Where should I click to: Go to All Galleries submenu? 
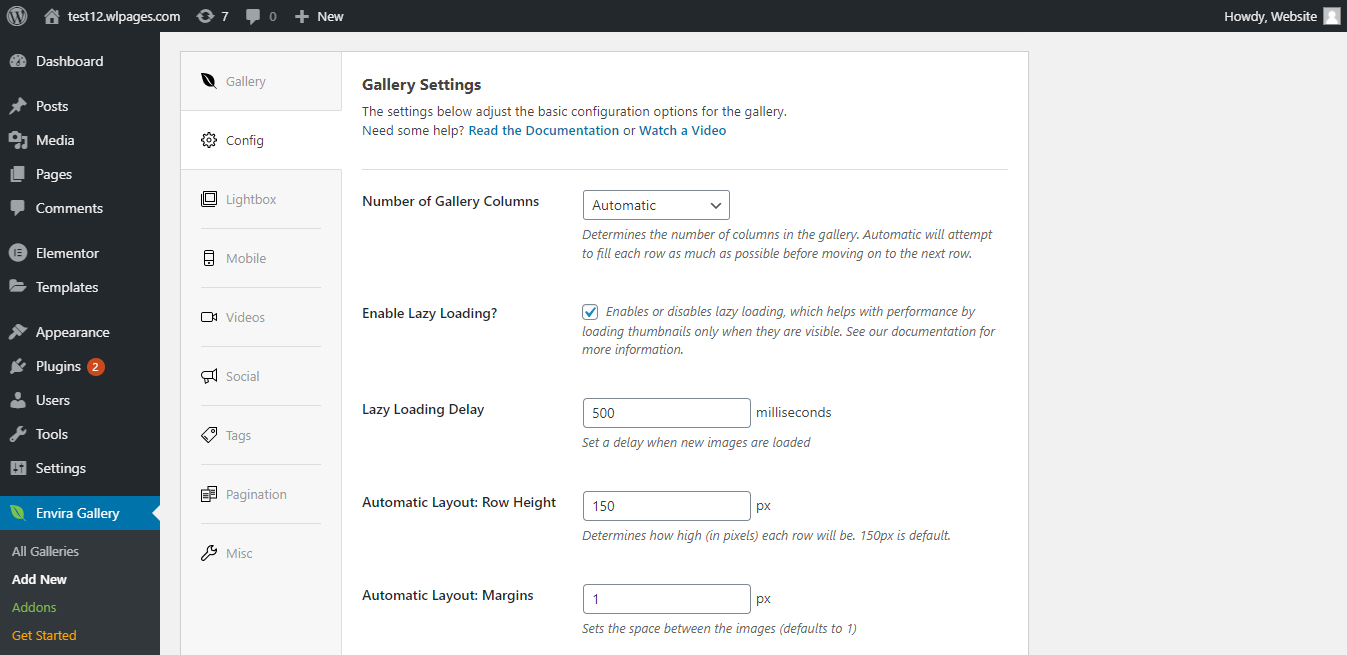tap(45, 551)
